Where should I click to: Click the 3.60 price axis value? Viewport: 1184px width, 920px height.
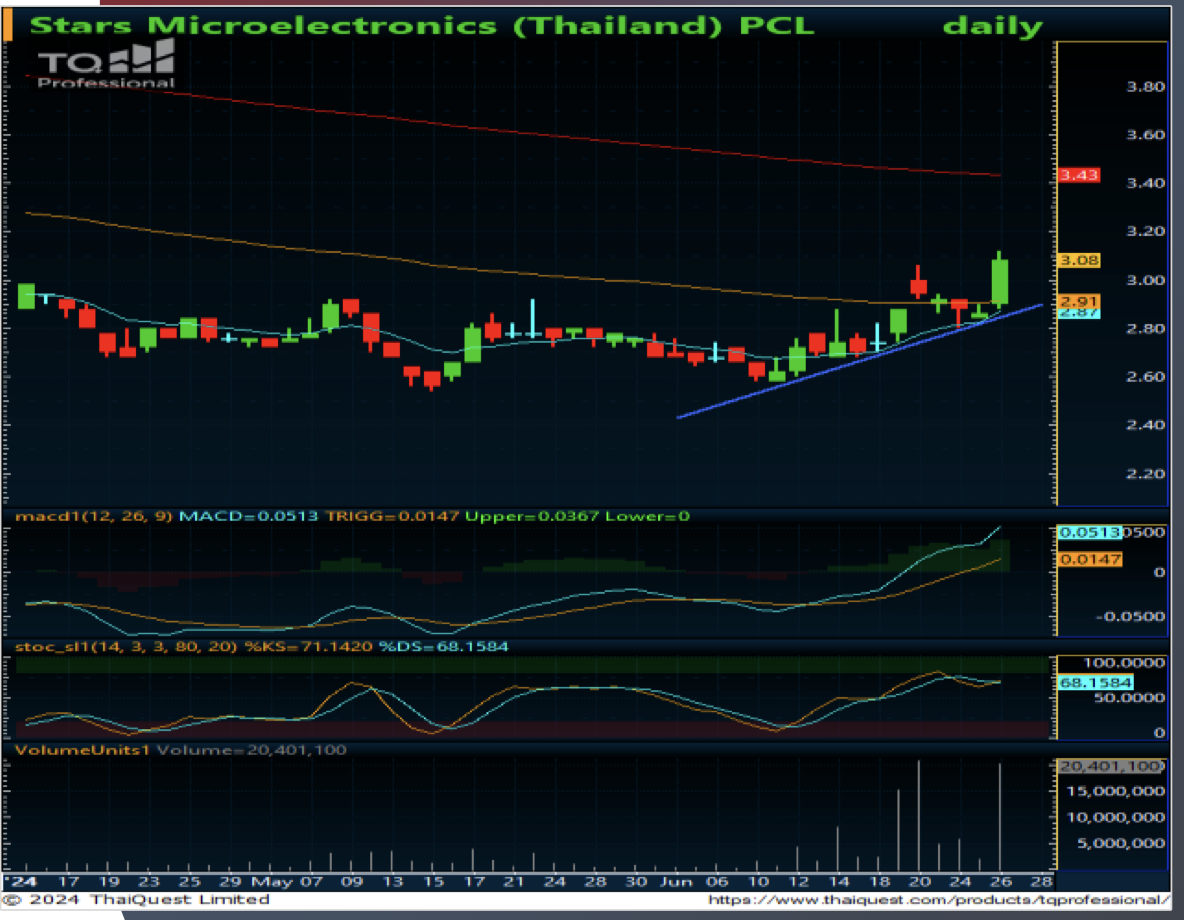click(x=1145, y=135)
